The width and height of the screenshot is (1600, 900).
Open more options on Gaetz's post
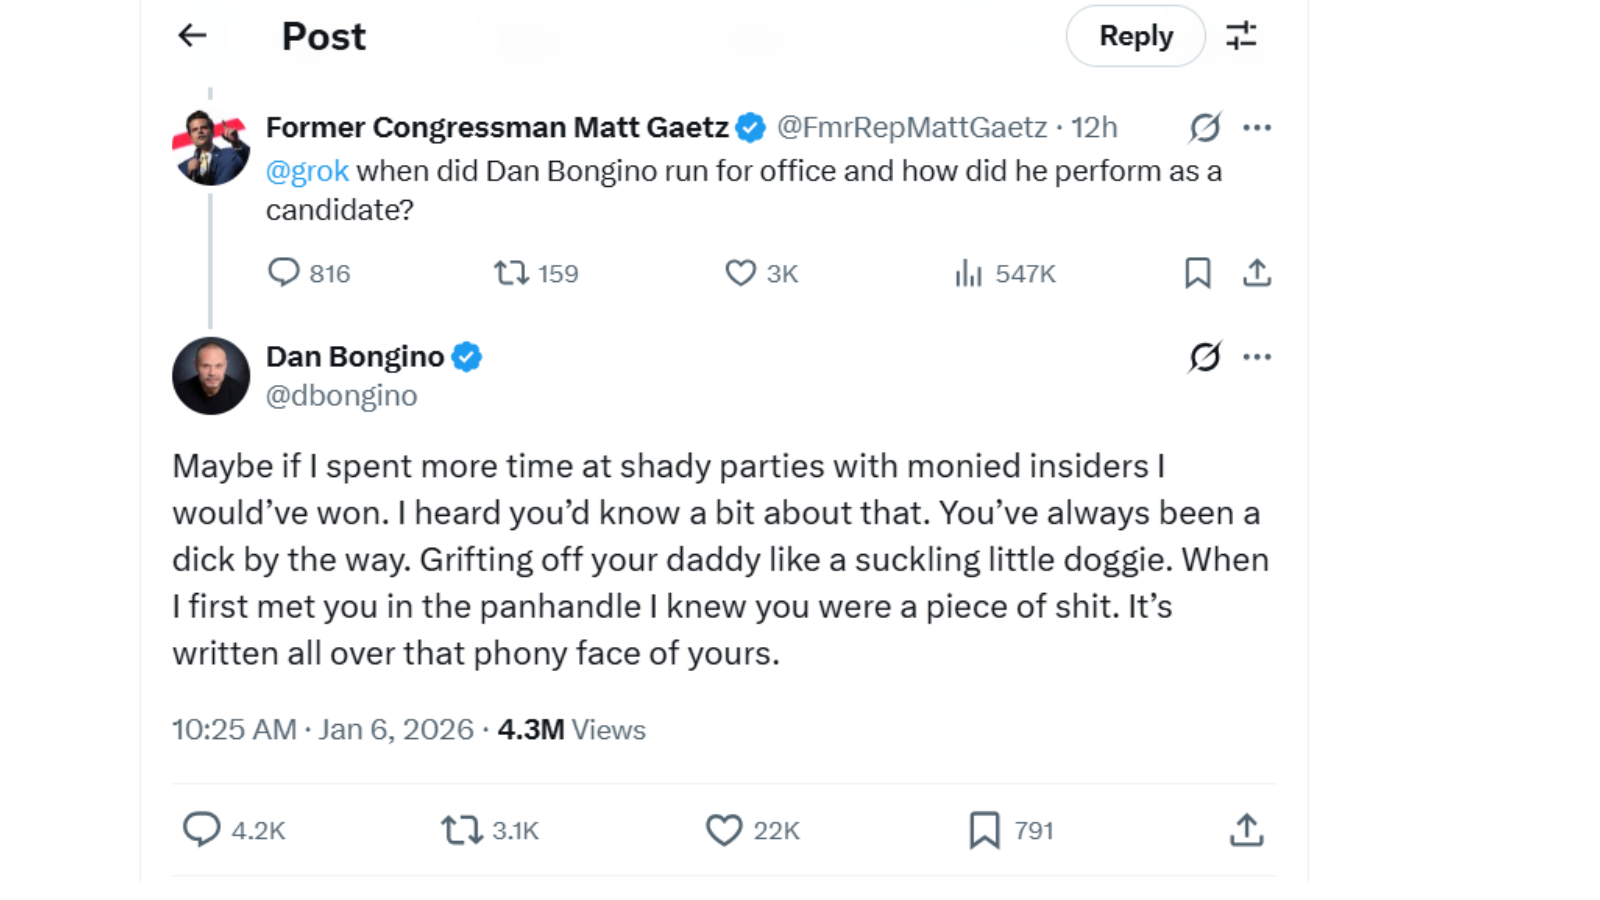pos(1258,126)
